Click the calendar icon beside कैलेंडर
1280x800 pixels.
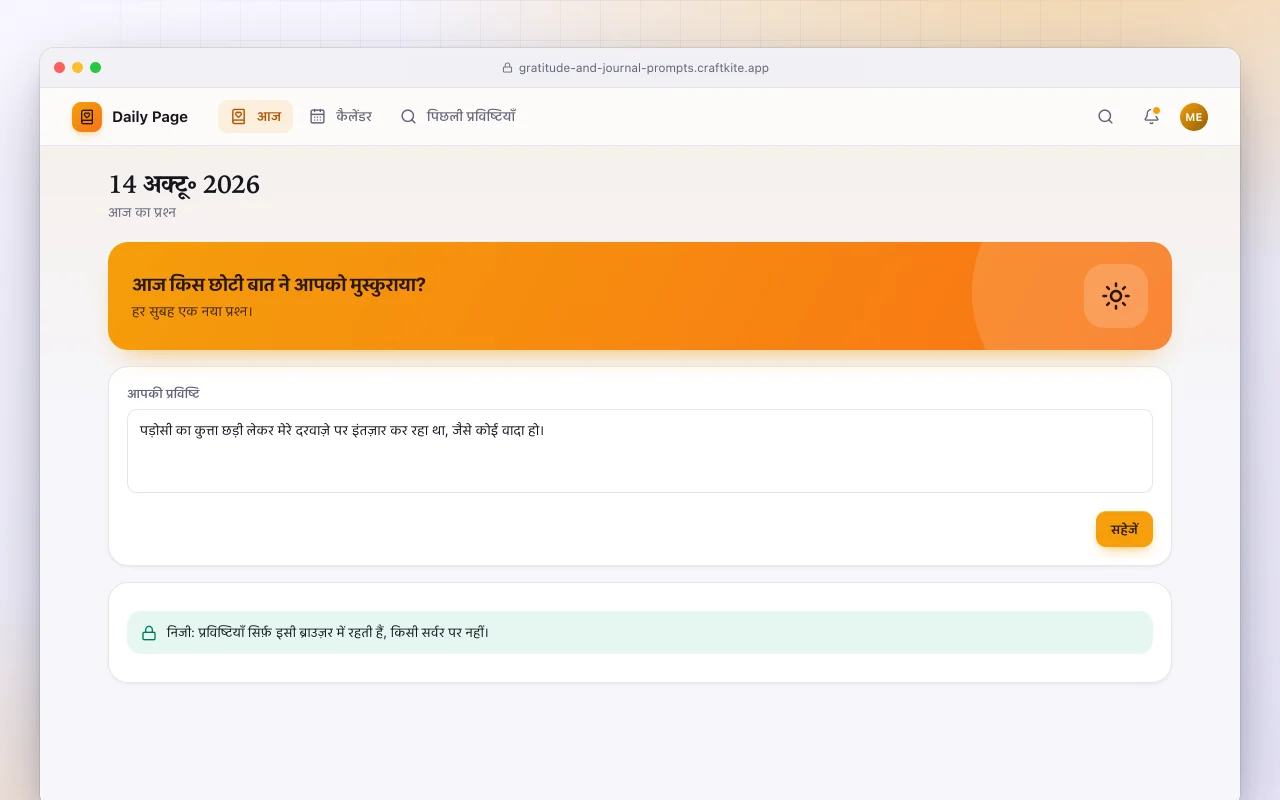317,116
